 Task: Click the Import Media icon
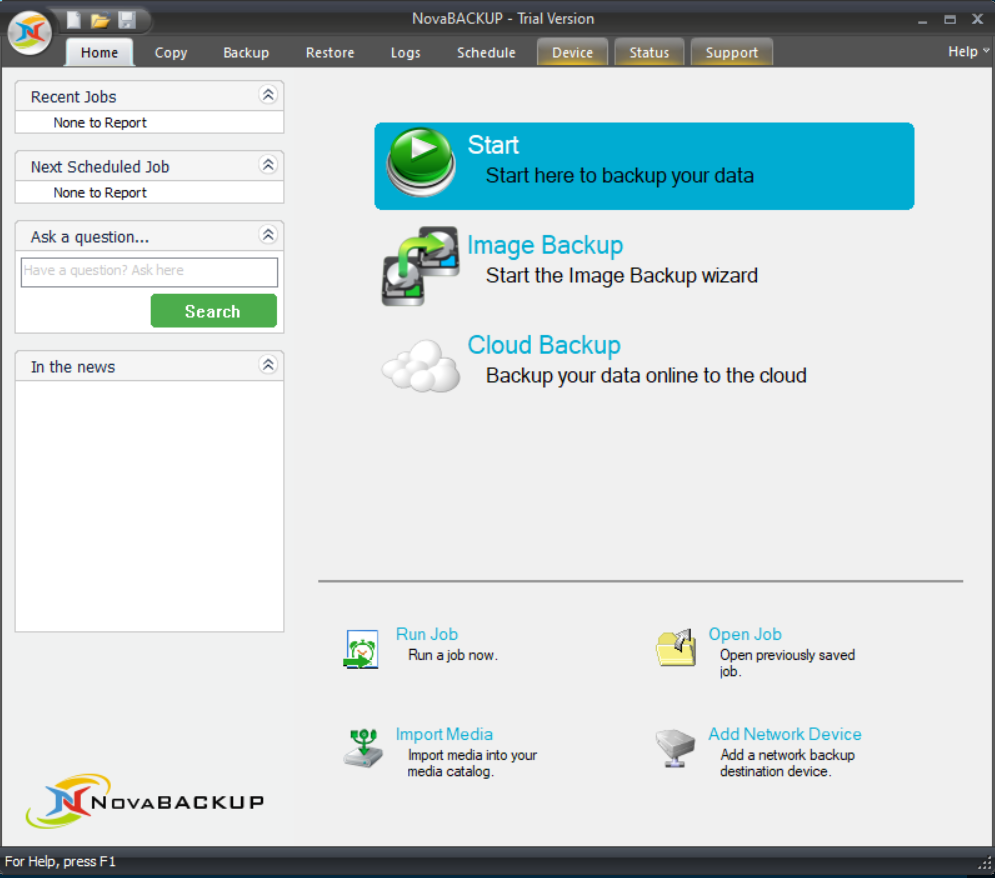click(x=362, y=748)
